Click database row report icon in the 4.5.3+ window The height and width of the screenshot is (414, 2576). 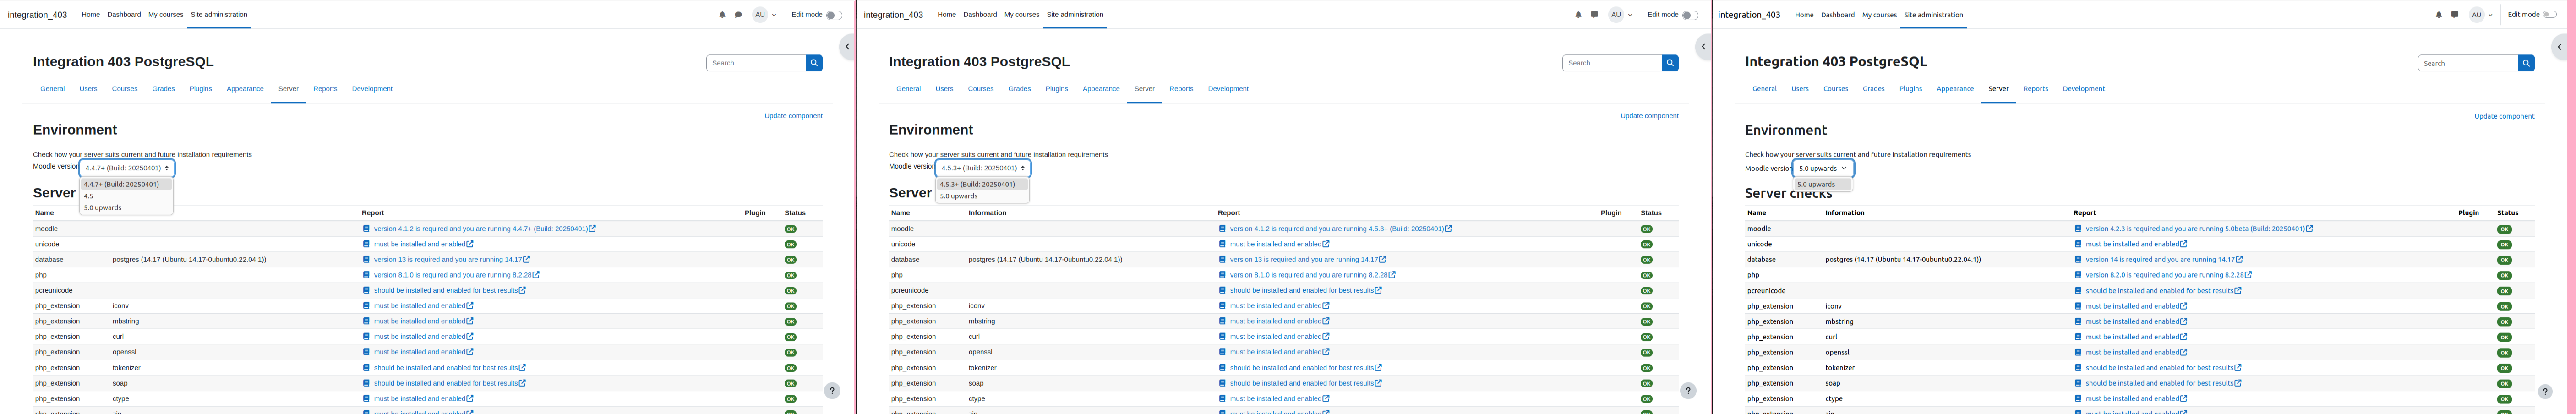pos(1222,260)
